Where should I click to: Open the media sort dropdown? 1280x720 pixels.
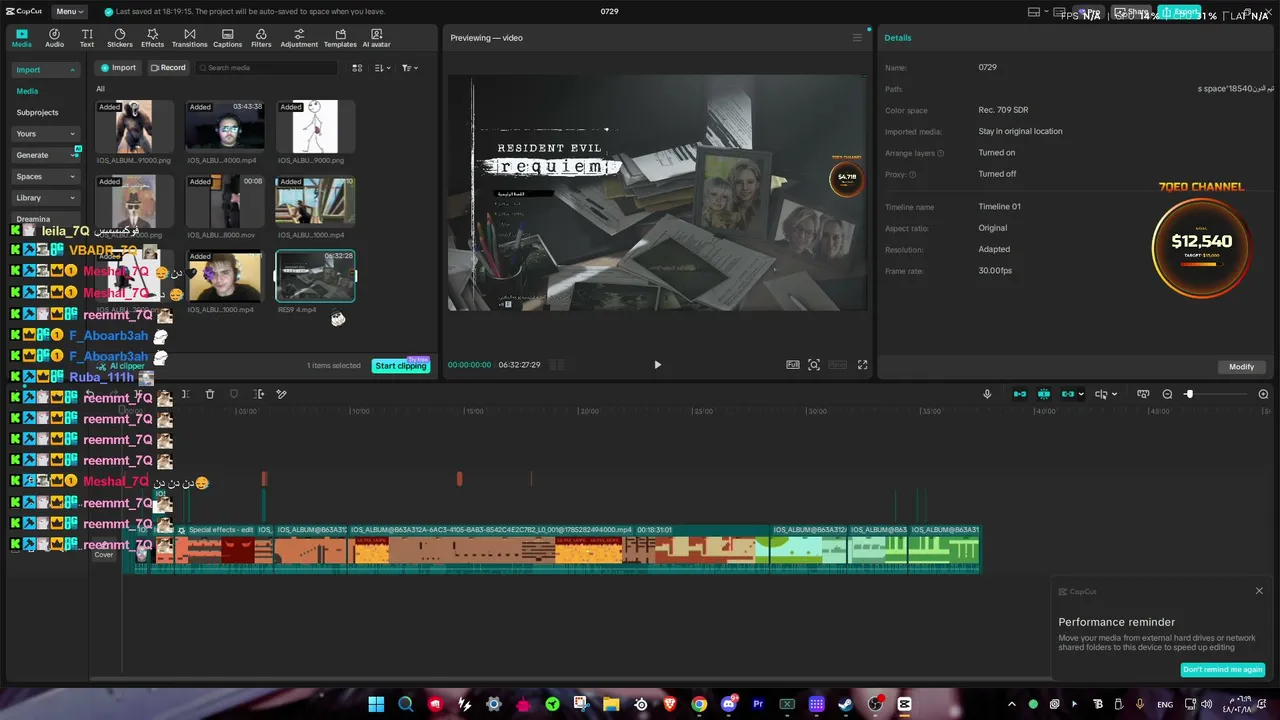pyautogui.click(x=383, y=68)
